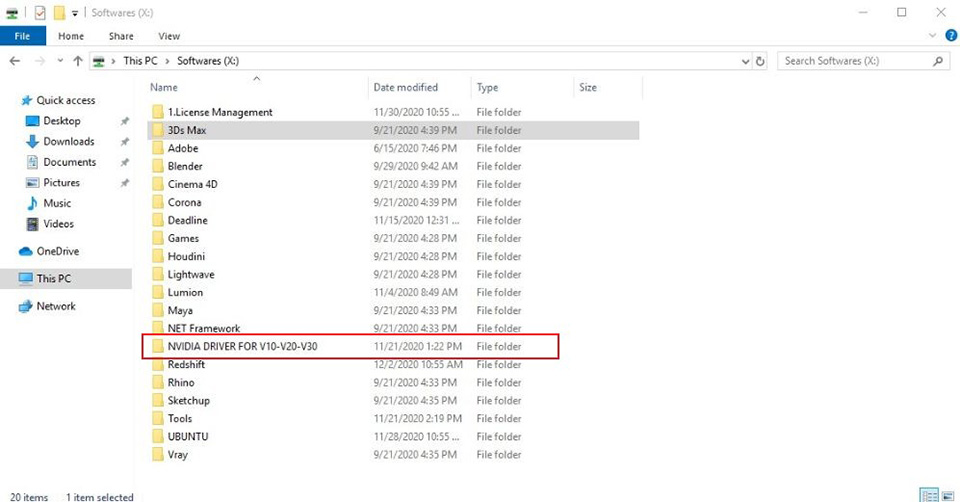960x502 pixels.
Task: Select the Games folder icon
Action: pyautogui.click(x=158, y=238)
